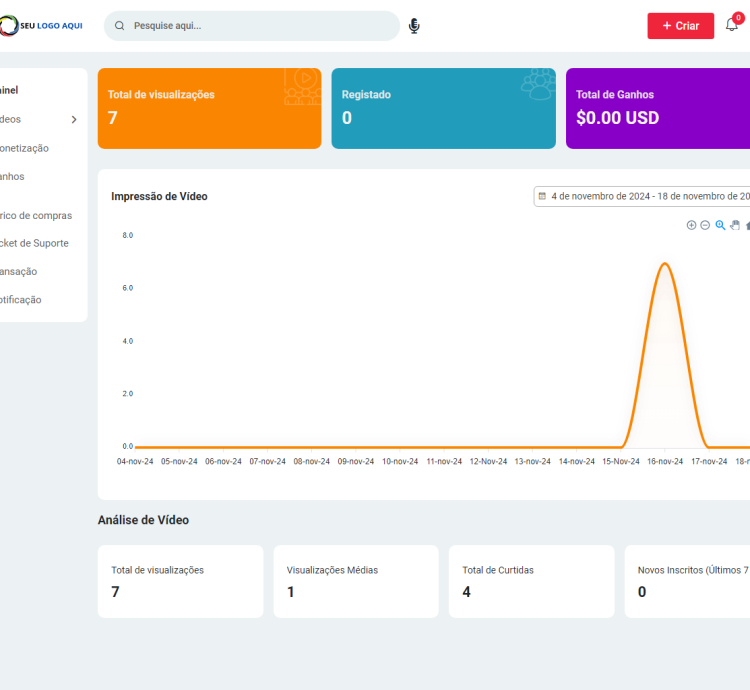Click the site logo in header
The width and height of the screenshot is (750, 690).
pyautogui.click(x=42, y=26)
